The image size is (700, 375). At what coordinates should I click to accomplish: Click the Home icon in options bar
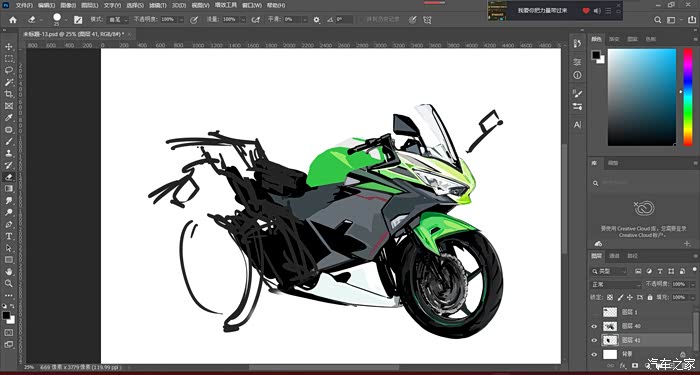tap(13, 20)
